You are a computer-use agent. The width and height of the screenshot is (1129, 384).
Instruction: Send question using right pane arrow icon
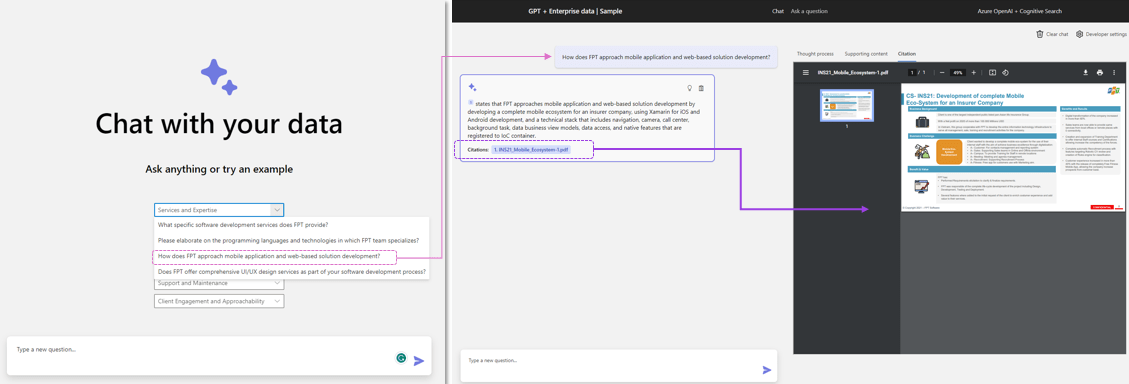[x=767, y=370]
